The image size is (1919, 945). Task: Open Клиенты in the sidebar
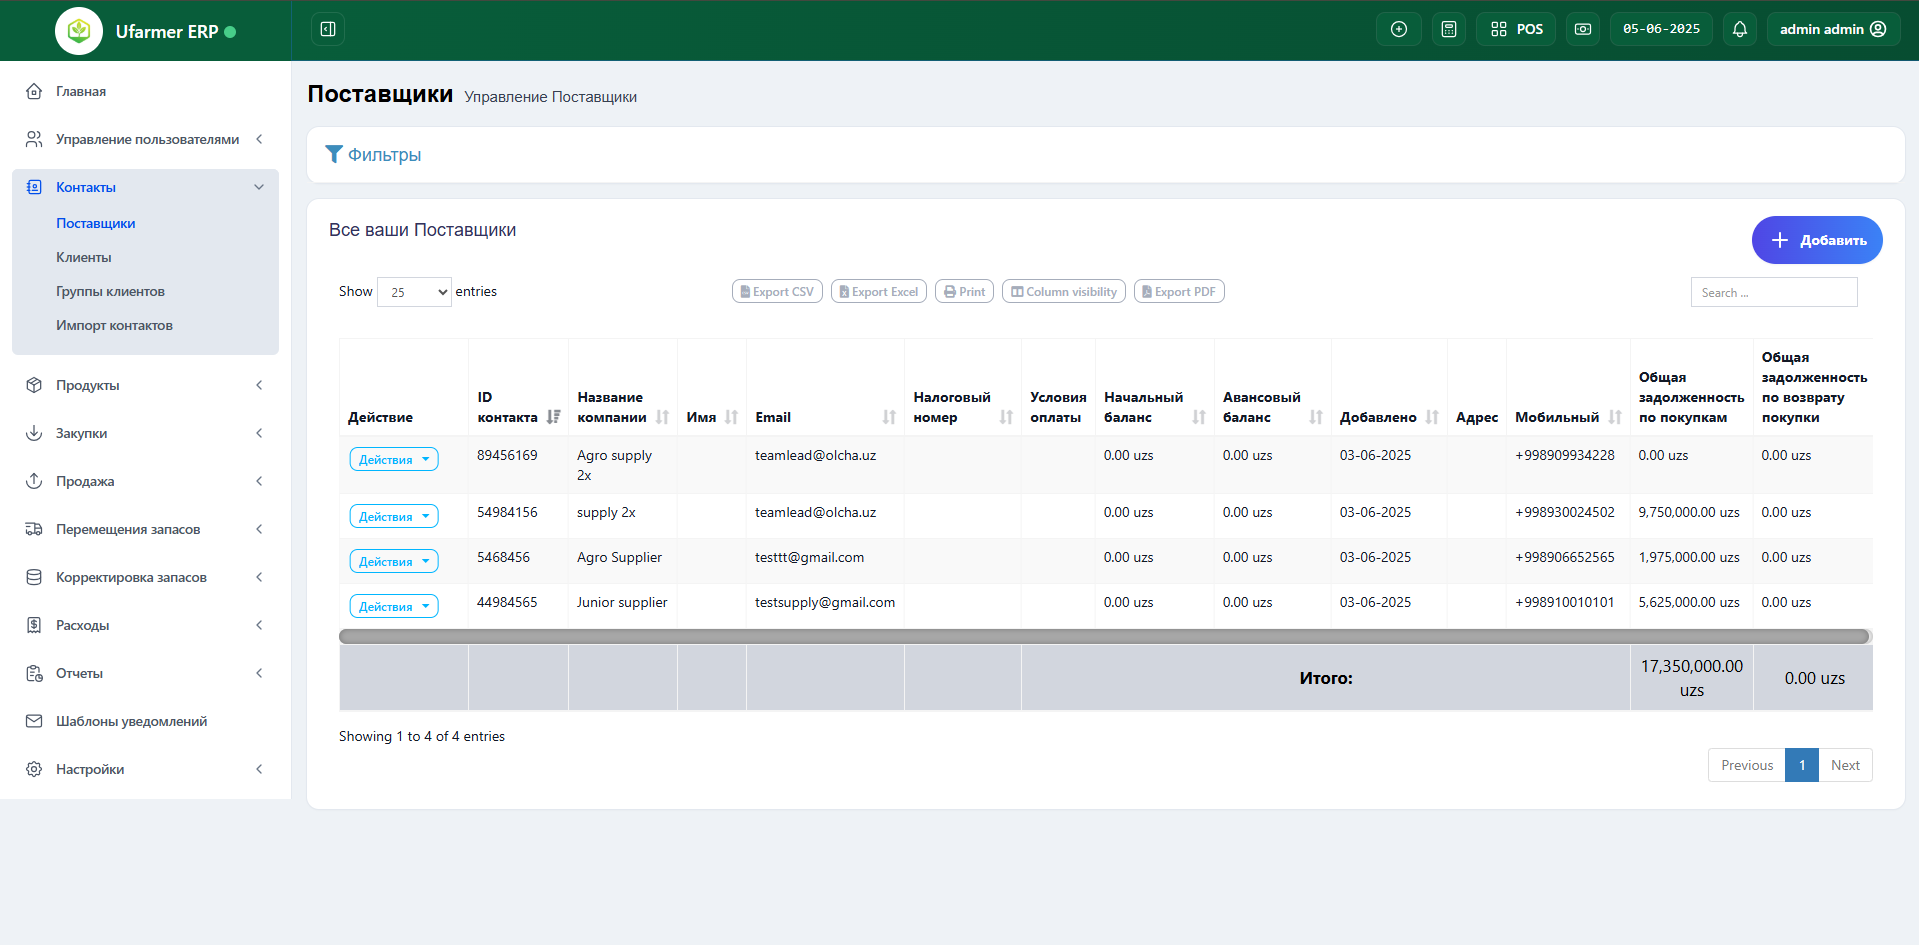point(84,257)
